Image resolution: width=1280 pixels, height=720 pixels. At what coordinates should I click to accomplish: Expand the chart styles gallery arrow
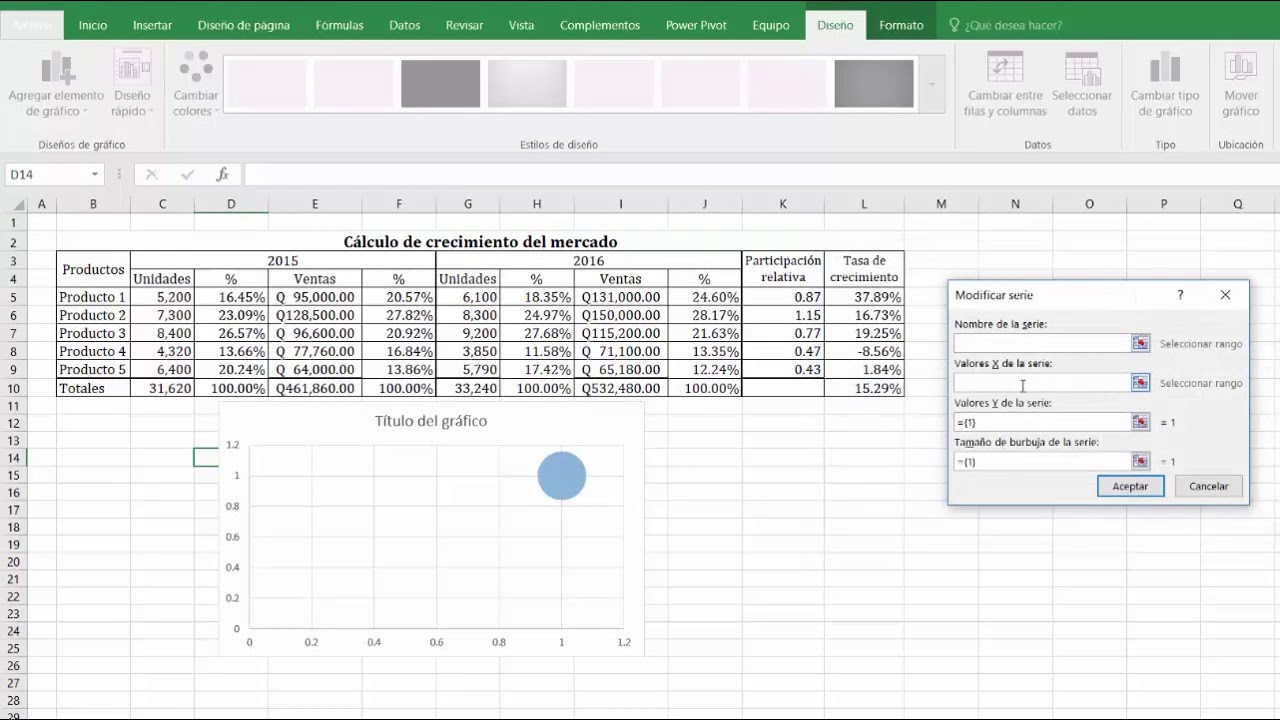[x=931, y=84]
